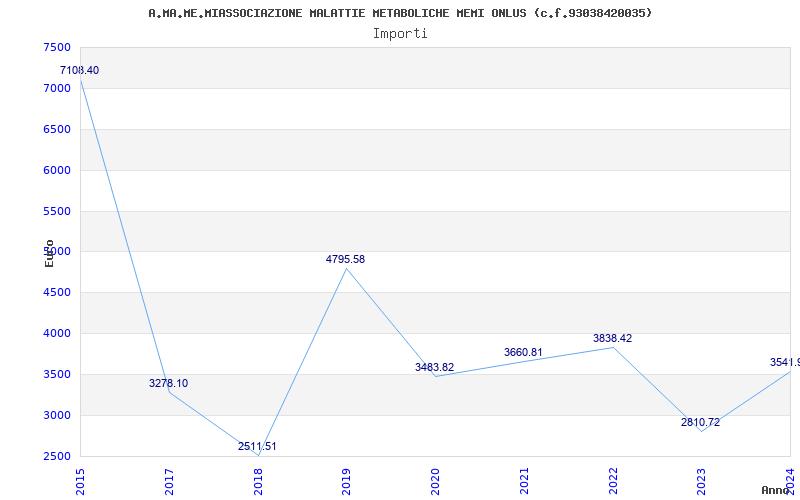This screenshot has height=500, width=800.
Task: Click the y-axis tick 7500
Action: tap(57, 47)
